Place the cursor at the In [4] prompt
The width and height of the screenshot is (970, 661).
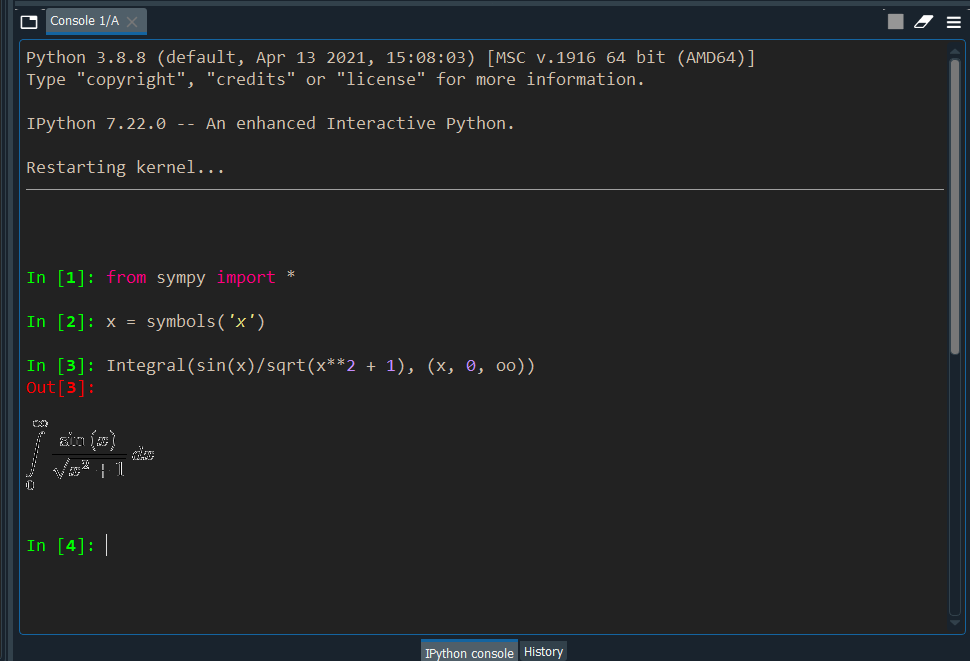click(106, 545)
